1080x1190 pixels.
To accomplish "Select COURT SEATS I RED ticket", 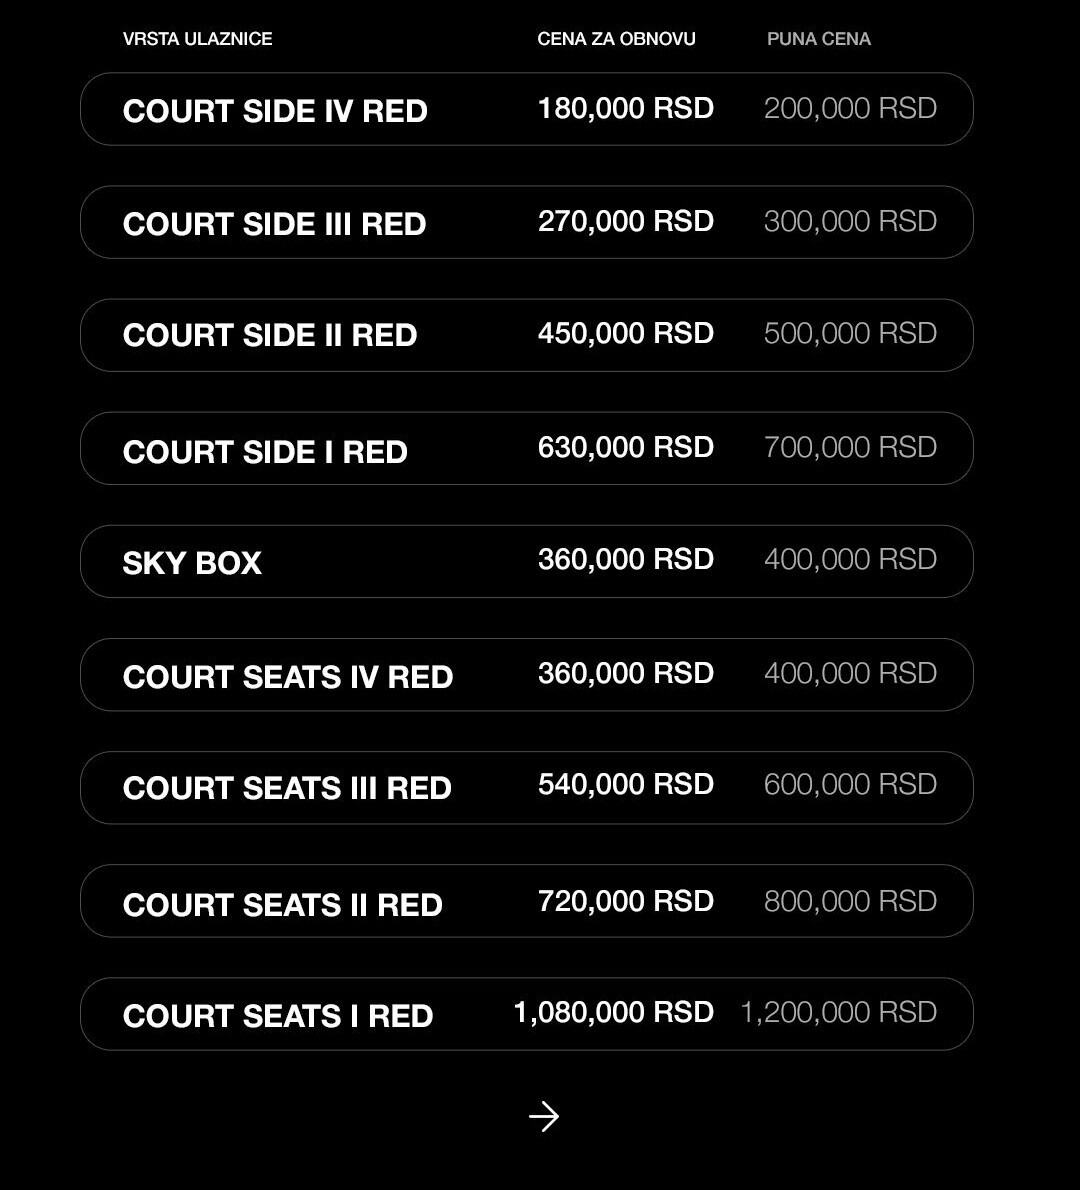I will [527, 1014].
